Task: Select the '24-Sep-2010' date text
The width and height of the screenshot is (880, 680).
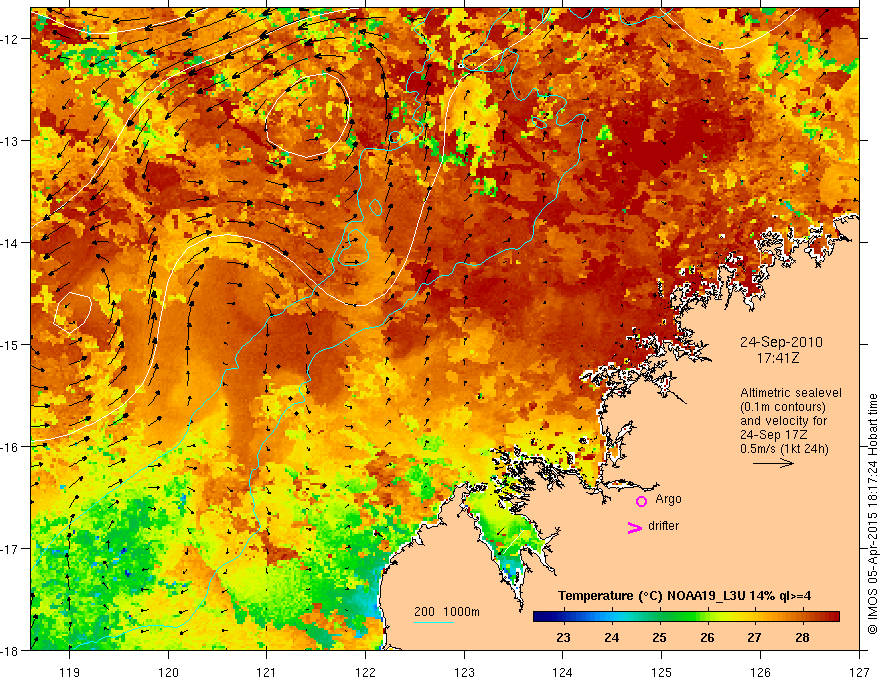Action: point(781,342)
